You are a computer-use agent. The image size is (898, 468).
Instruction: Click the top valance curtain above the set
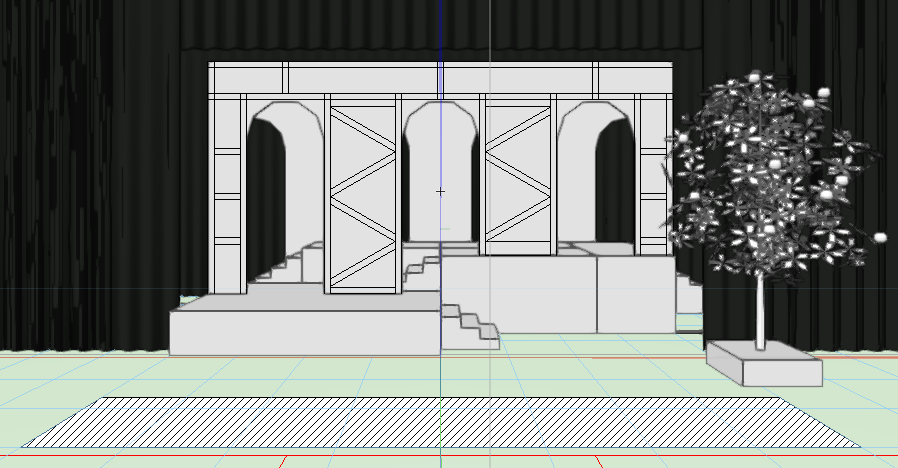pyautogui.click(x=440, y=28)
